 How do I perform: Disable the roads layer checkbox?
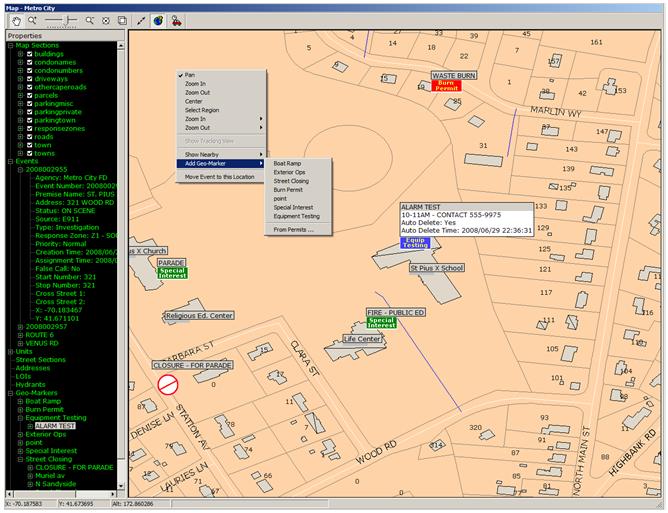pos(29,136)
